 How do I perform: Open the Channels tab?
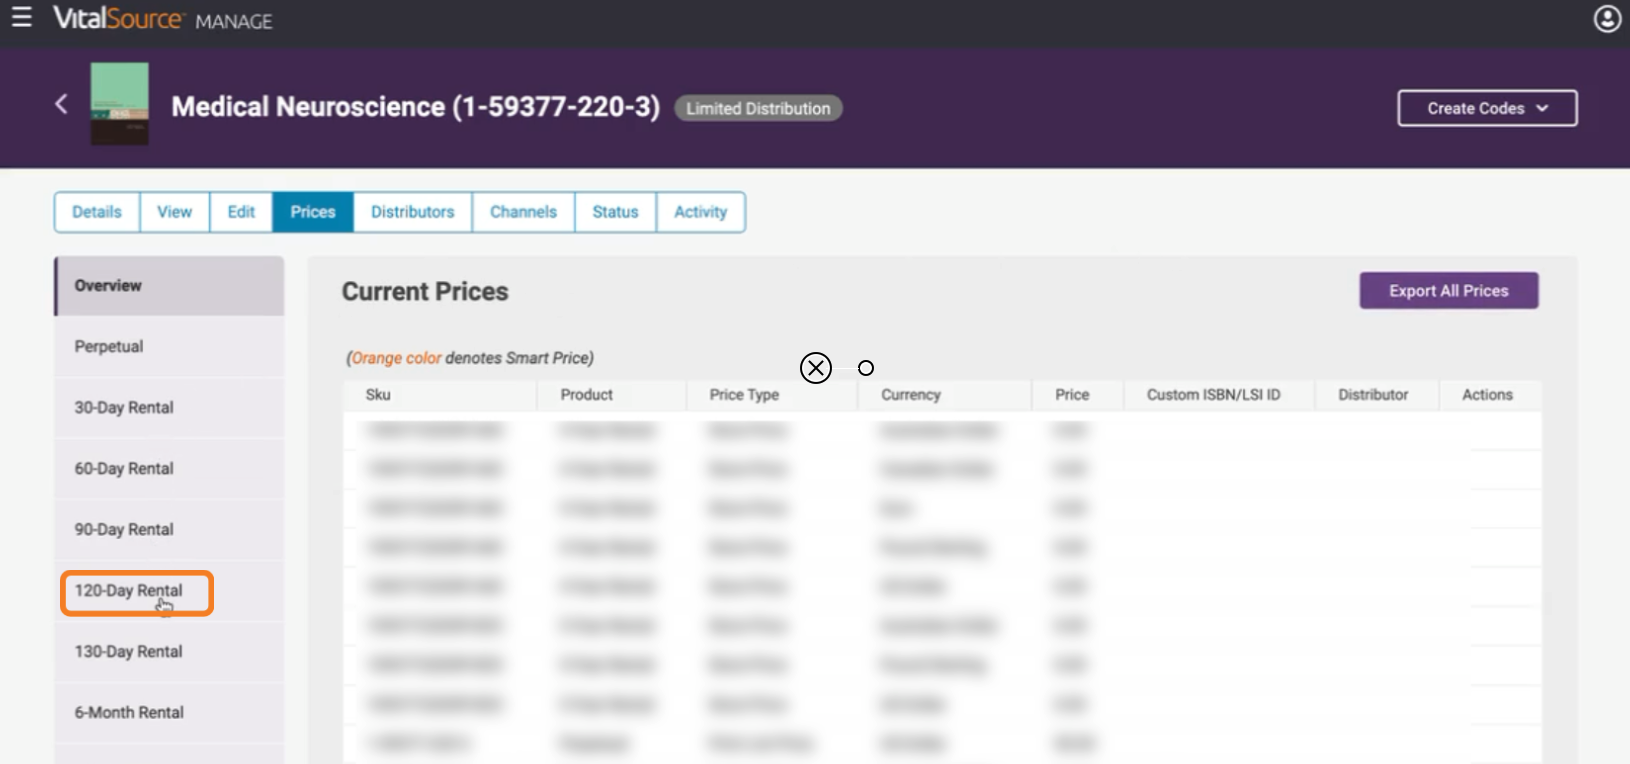coord(523,212)
